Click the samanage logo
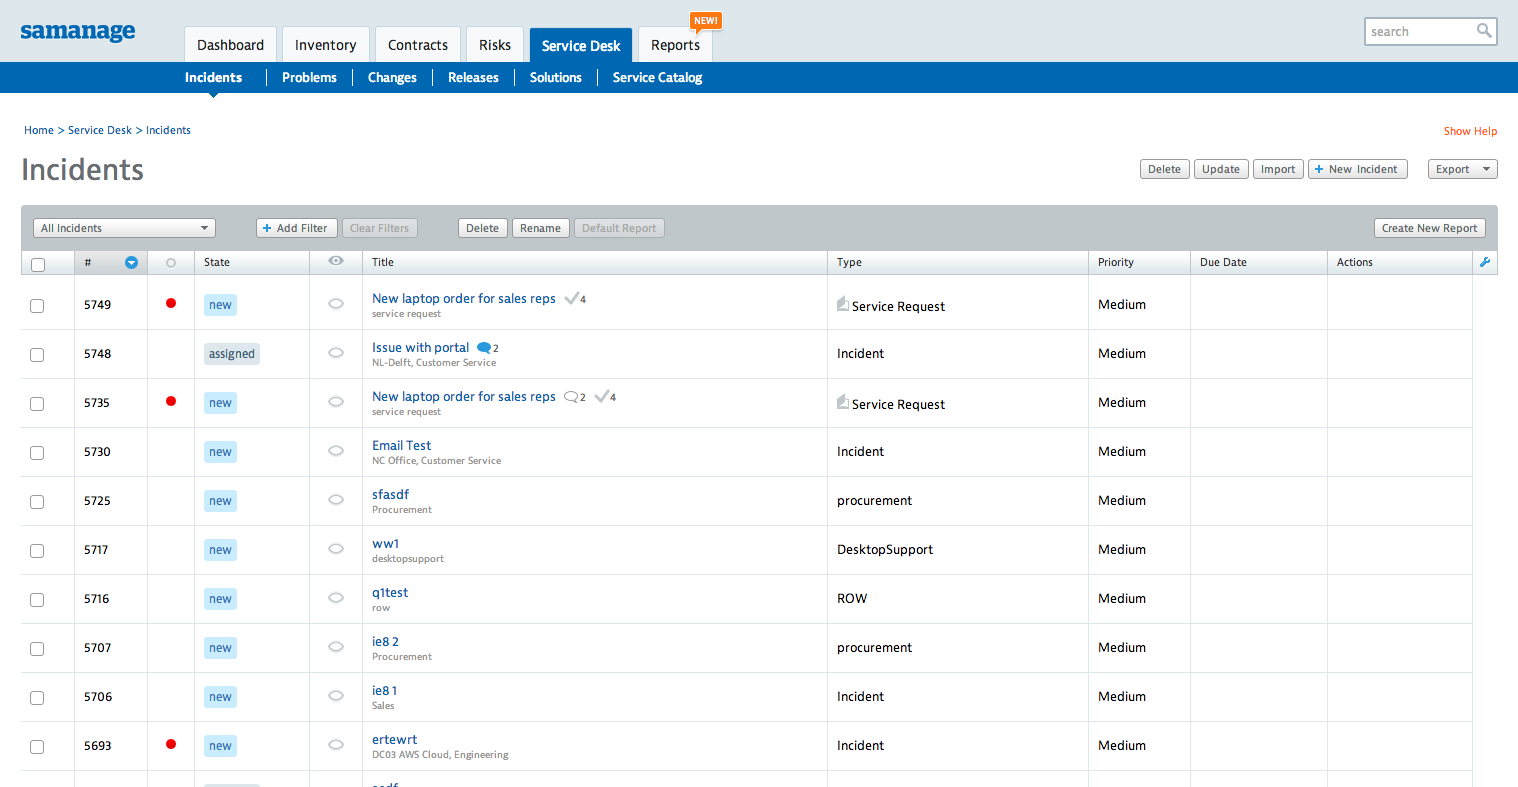This screenshot has height=787, width=1518. pyautogui.click(x=78, y=32)
